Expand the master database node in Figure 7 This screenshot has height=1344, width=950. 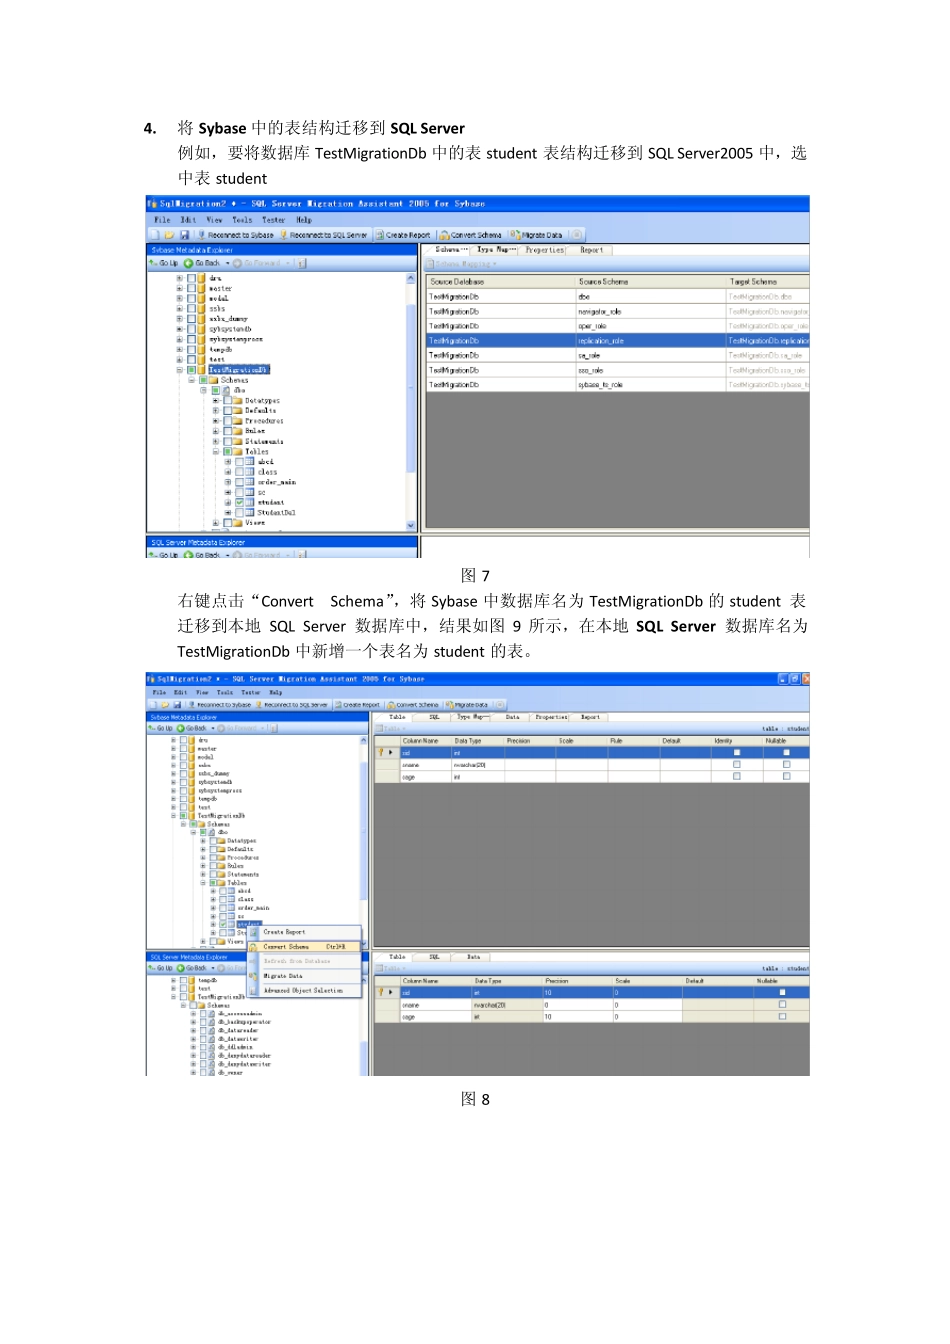(180, 288)
